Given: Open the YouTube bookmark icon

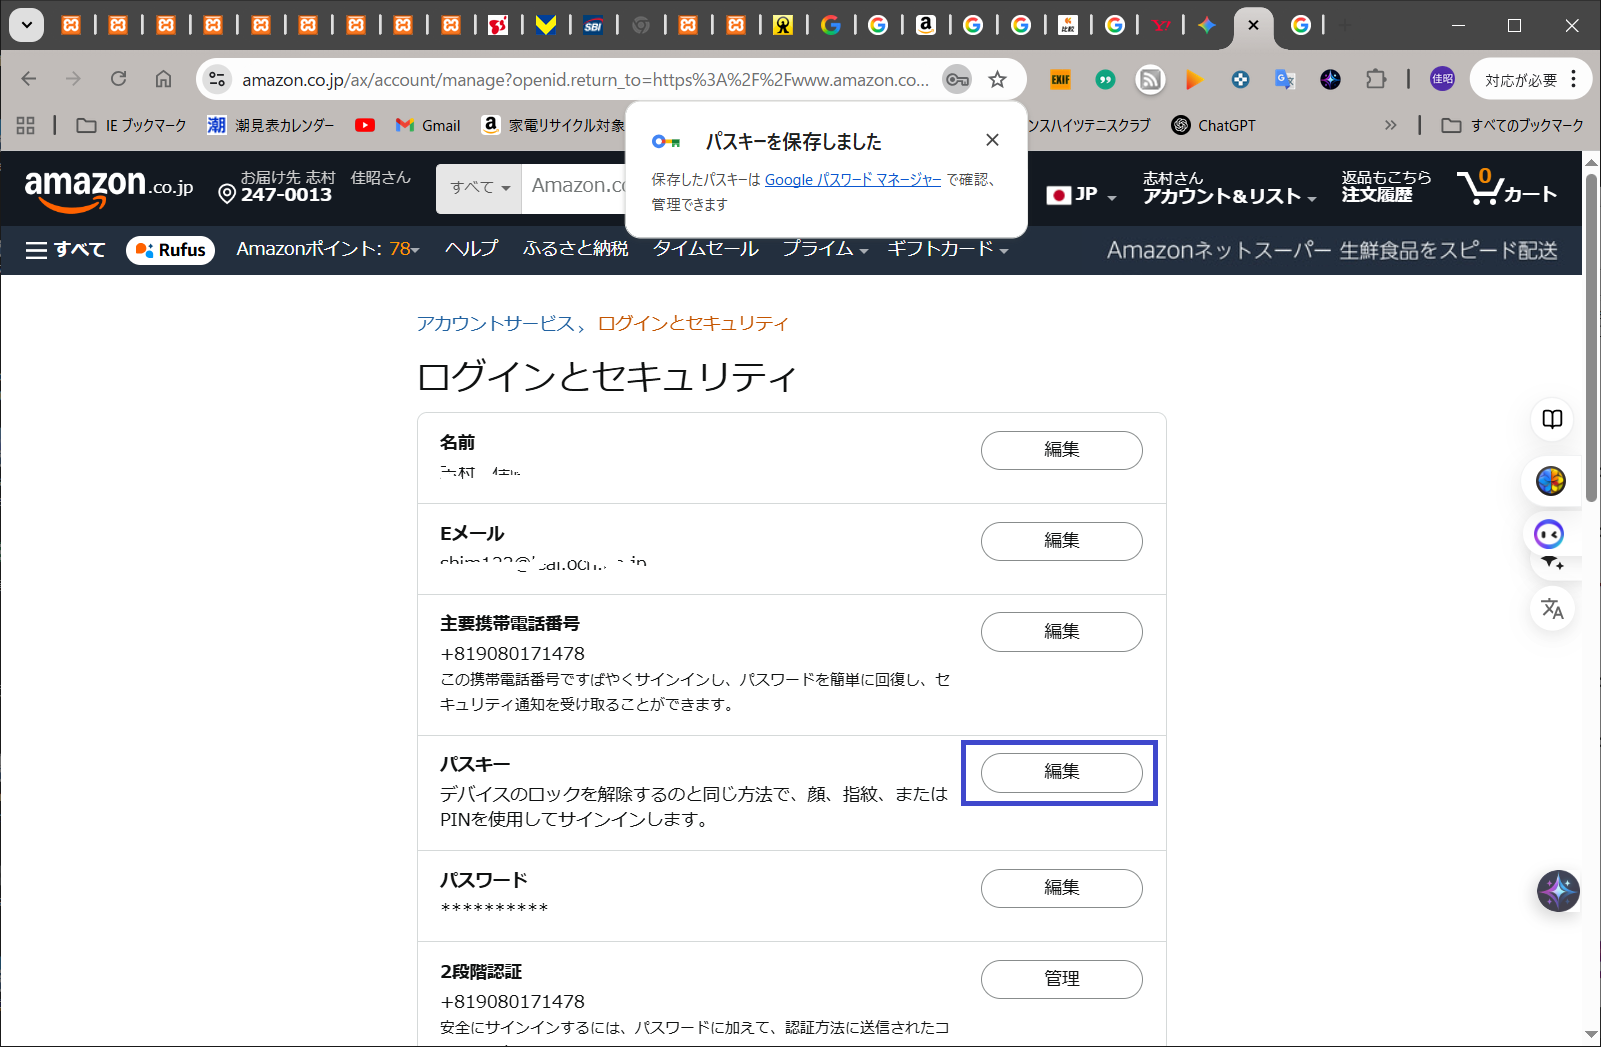Looking at the screenshot, I should (365, 125).
